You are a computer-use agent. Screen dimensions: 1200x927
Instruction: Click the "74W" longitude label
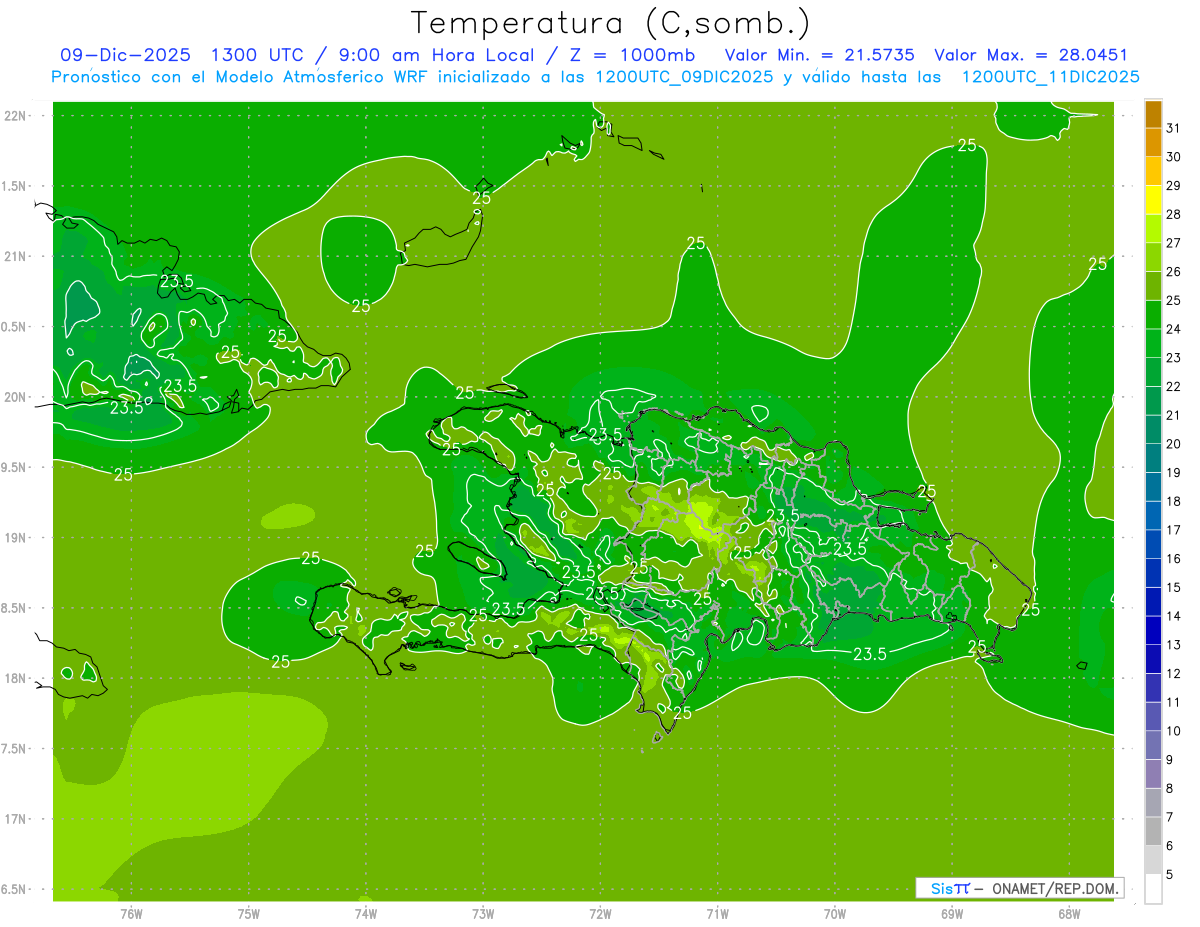[x=366, y=914]
